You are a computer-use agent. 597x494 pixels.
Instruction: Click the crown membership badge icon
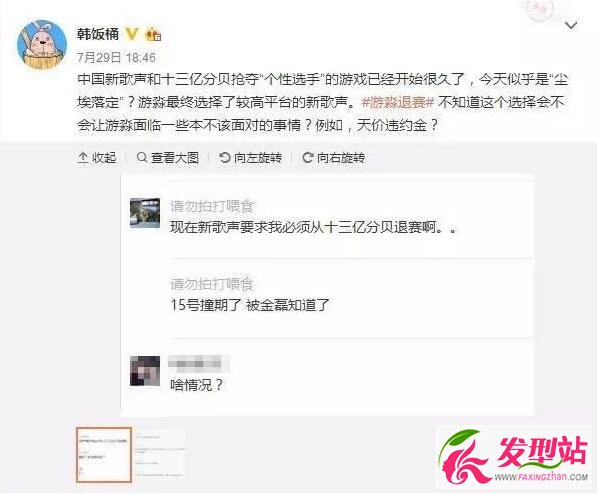point(153,34)
